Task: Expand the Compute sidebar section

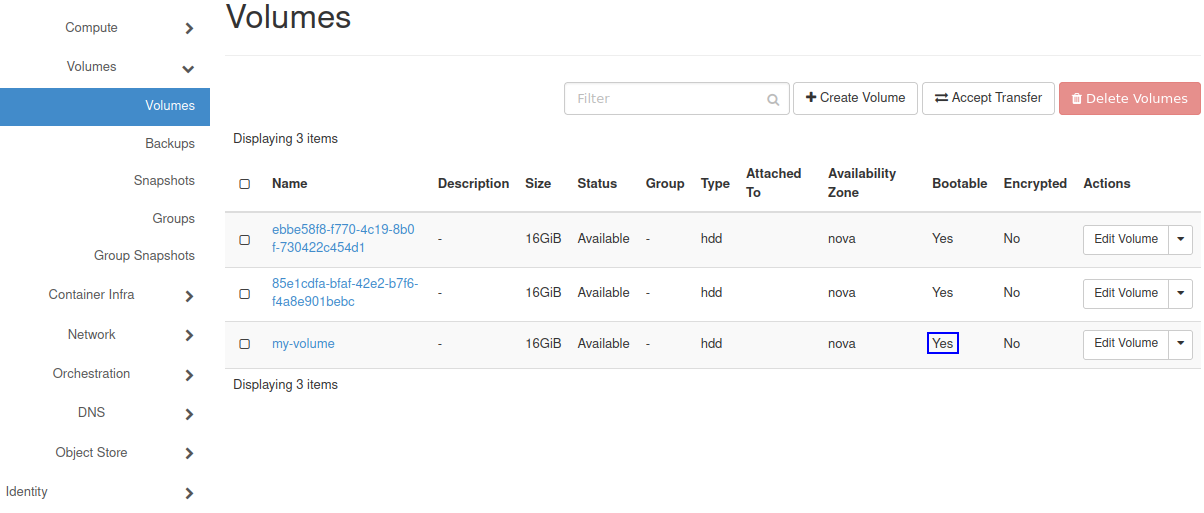Action: 189,29
